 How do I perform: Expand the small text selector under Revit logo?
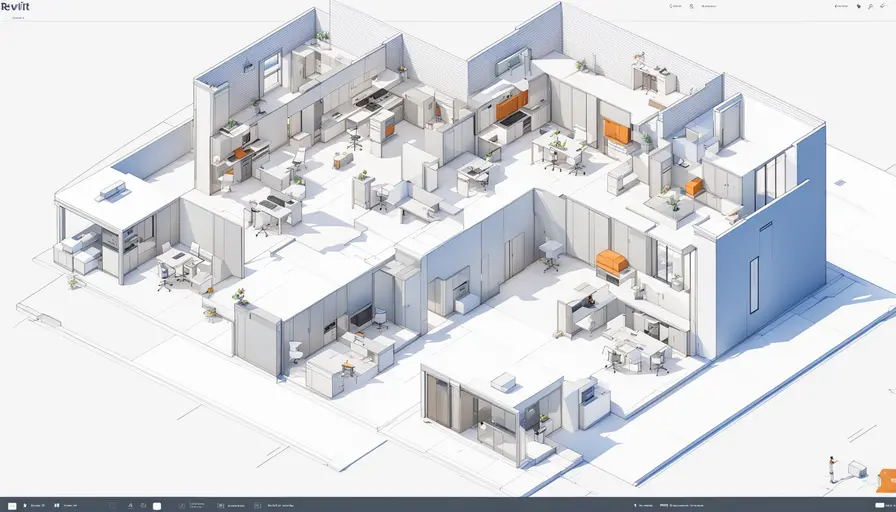click(17, 17)
